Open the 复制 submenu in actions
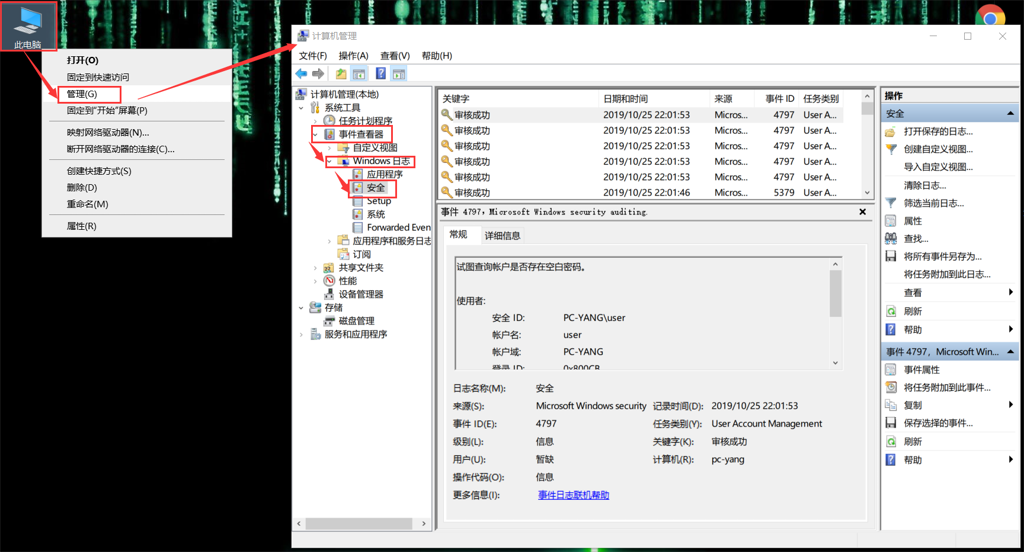 pyautogui.click(x=1011, y=405)
